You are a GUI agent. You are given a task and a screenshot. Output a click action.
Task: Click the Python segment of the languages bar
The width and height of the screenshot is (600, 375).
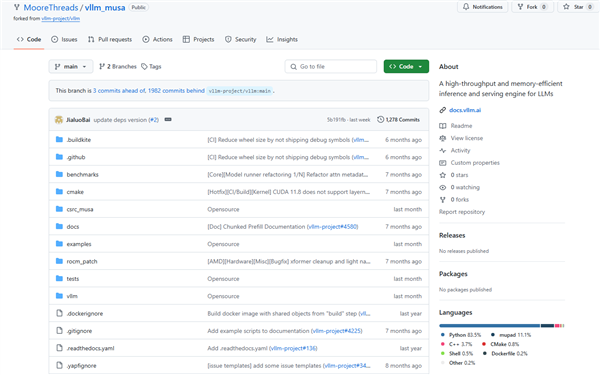(489, 326)
